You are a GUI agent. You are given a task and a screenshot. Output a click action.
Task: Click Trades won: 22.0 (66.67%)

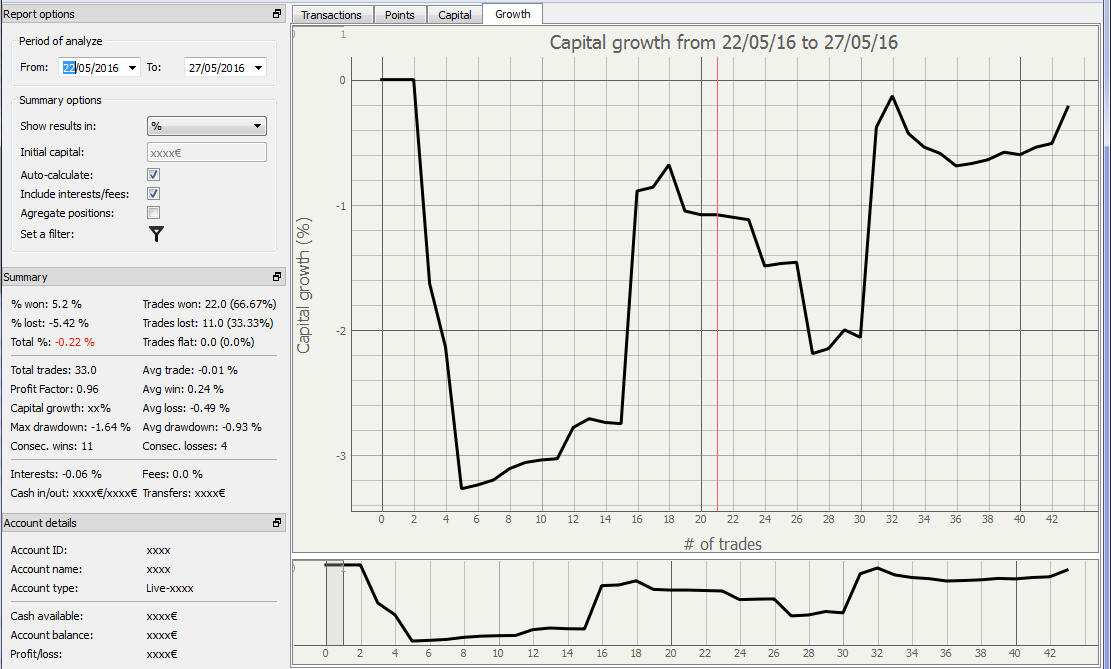click(209, 304)
